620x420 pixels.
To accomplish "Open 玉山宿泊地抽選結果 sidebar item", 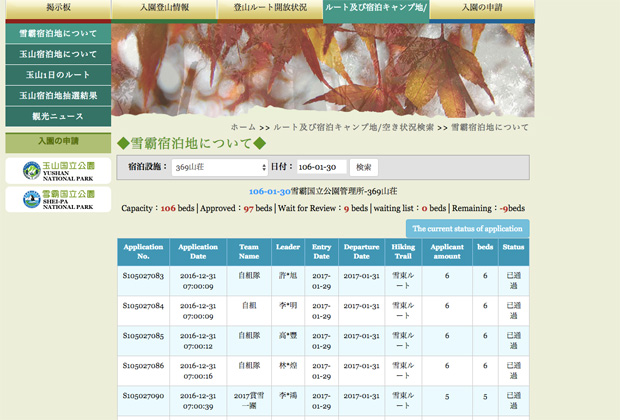I will [59, 96].
